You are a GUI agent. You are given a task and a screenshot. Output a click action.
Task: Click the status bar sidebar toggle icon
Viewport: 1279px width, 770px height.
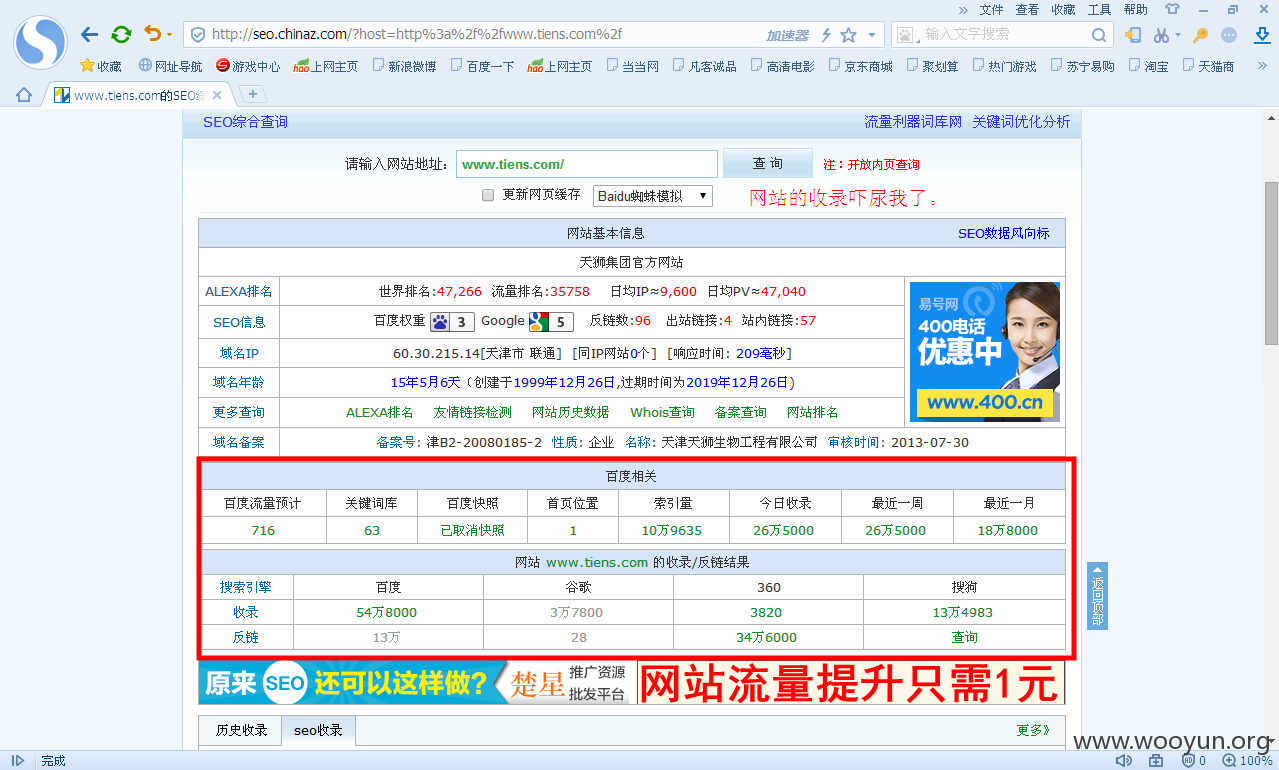point(17,761)
